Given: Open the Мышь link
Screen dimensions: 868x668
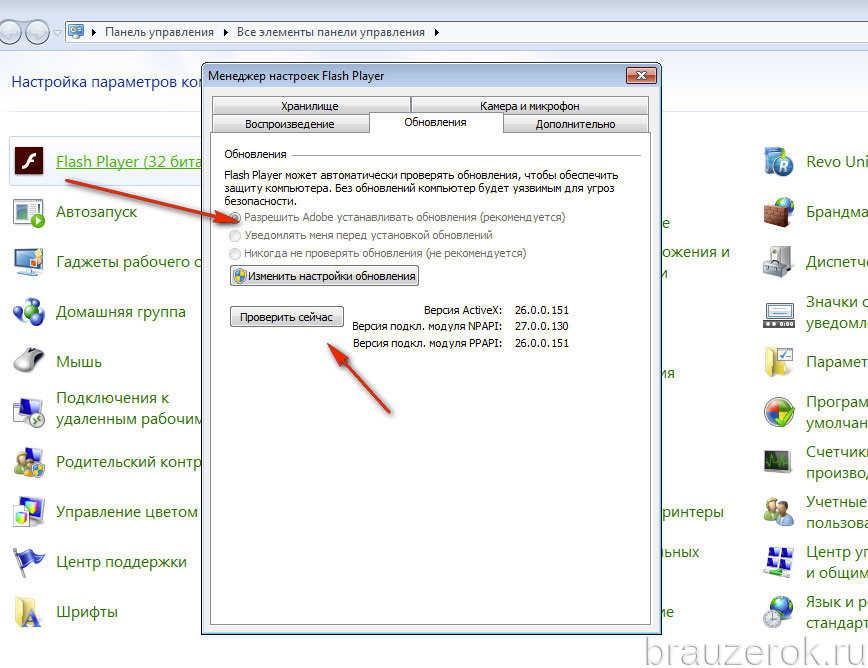Looking at the screenshot, I should [x=79, y=362].
